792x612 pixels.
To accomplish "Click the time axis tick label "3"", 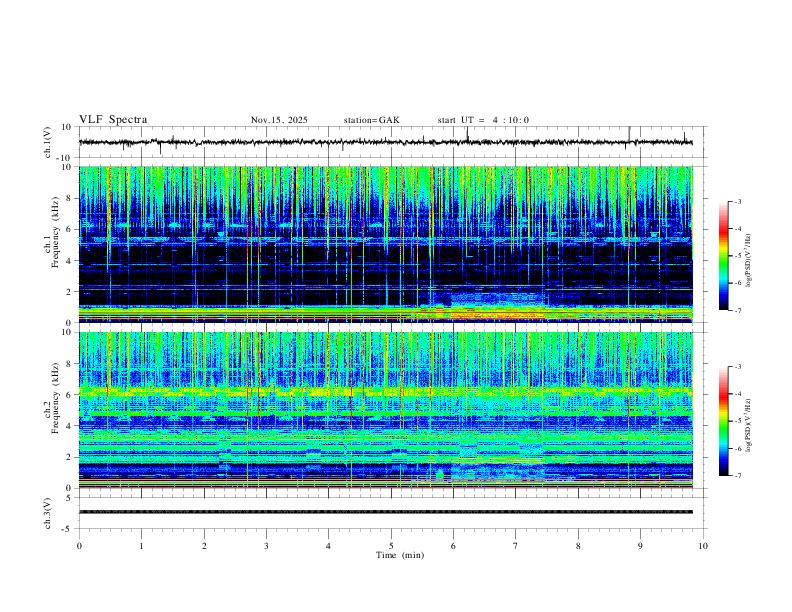I will [266, 546].
